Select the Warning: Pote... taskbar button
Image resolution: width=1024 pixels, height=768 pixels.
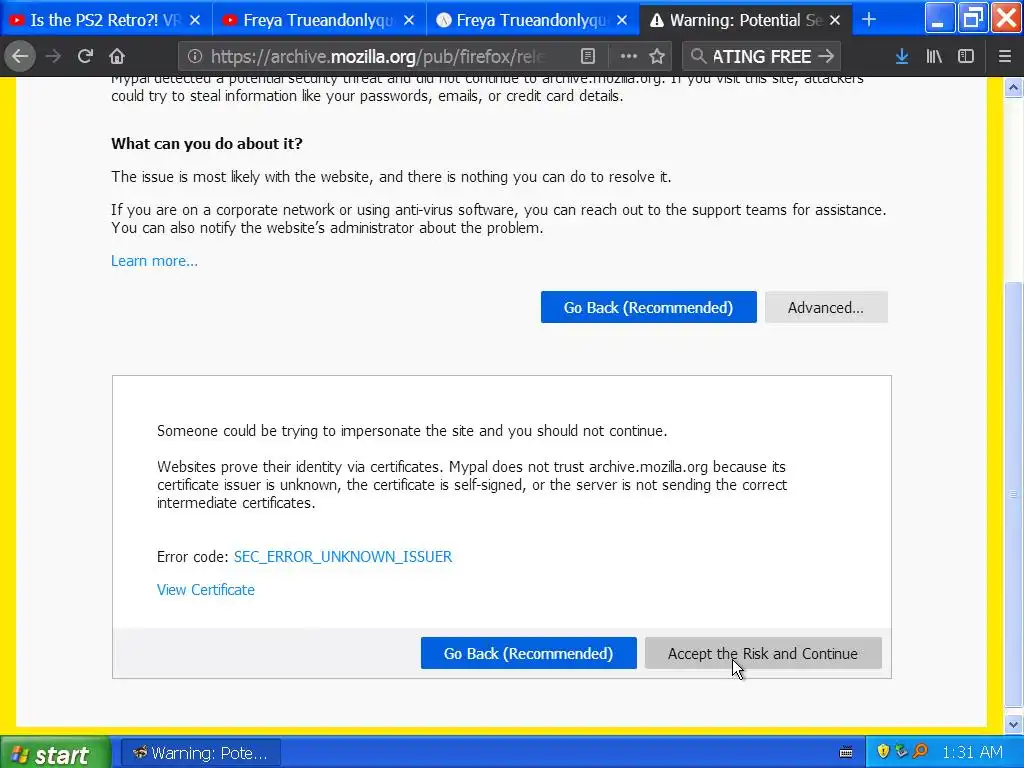tap(201, 753)
